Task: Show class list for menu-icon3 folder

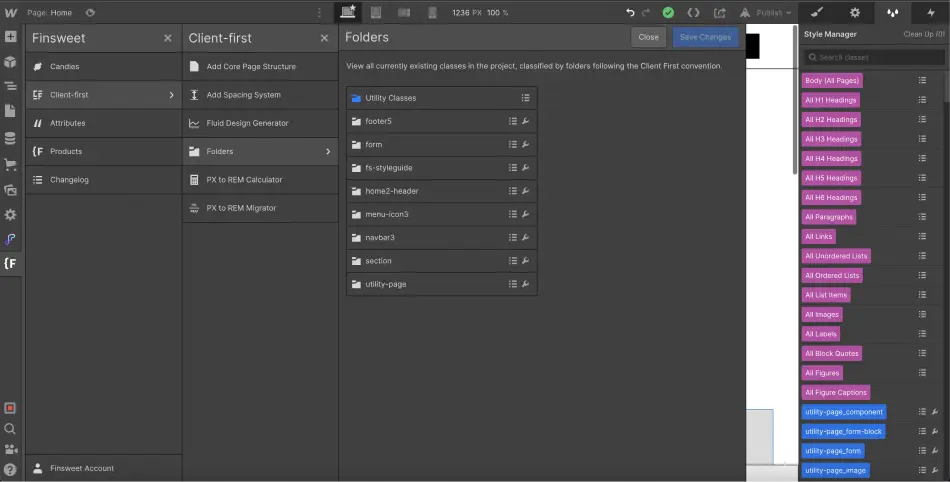Action: [513, 214]
